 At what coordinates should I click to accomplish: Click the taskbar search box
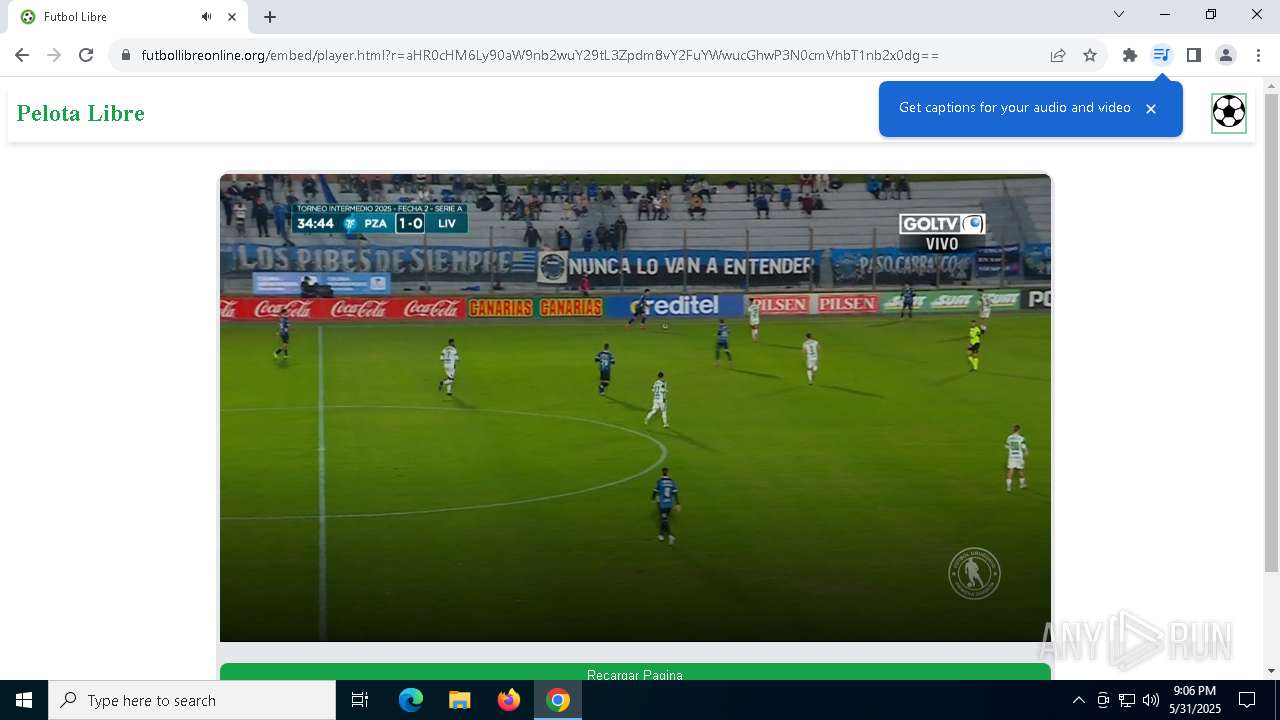192,700
